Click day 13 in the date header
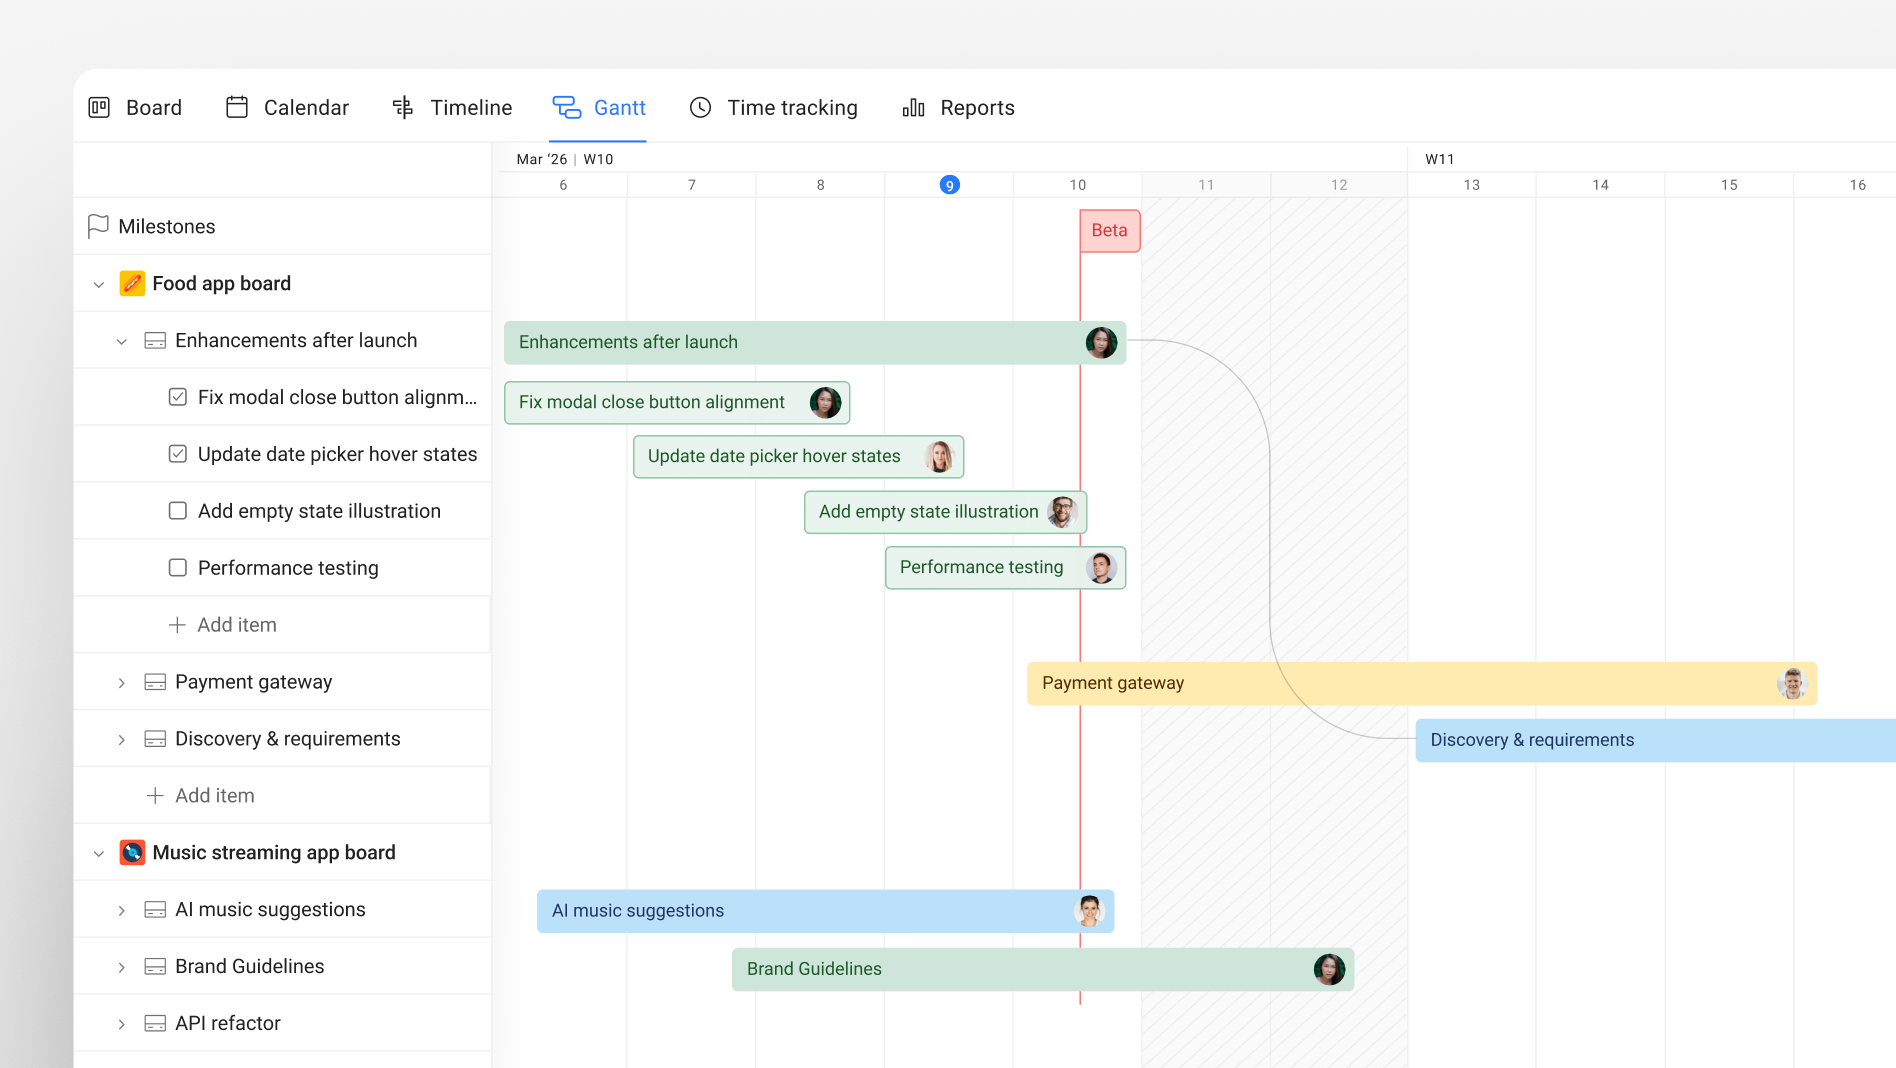 [1472, 185]
